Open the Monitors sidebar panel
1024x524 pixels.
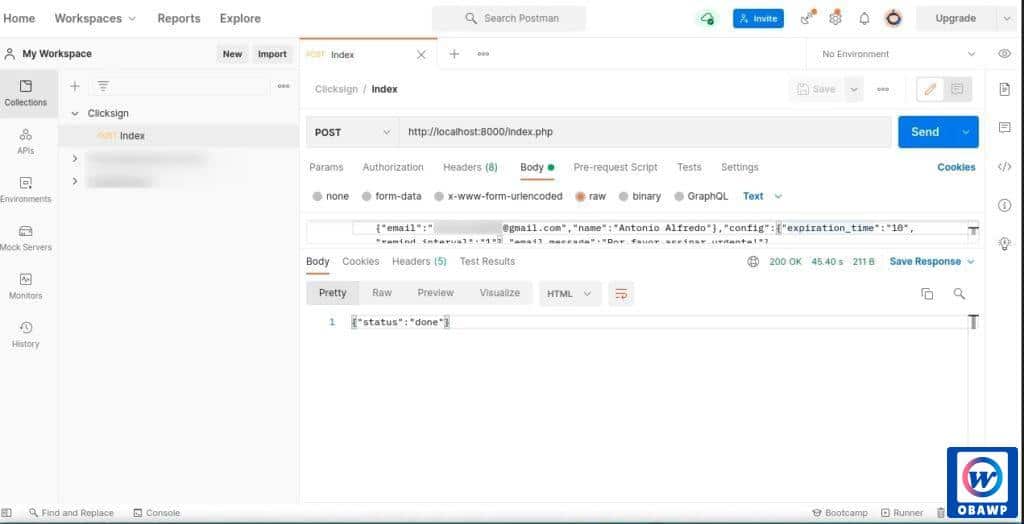(26, 287)
